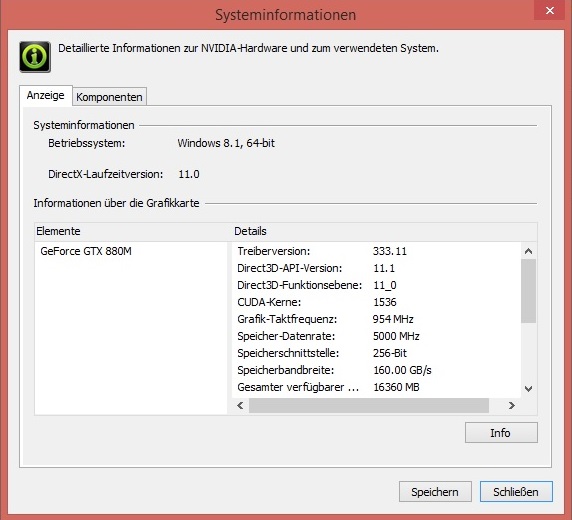The height and width of the screenshot is (520, 572).
Task: Select the driver version value 333.11
Action: click(x=390, y=251)
